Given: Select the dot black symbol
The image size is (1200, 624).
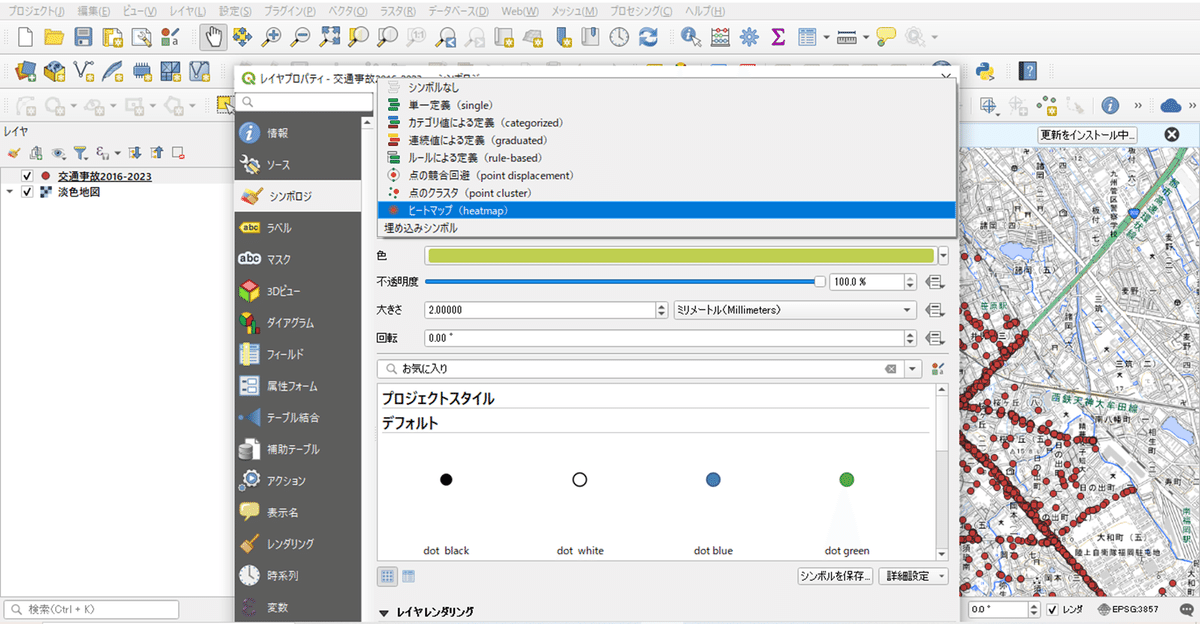Looking at the screenshot, I should pyautogui.click(x=446, y=480).
